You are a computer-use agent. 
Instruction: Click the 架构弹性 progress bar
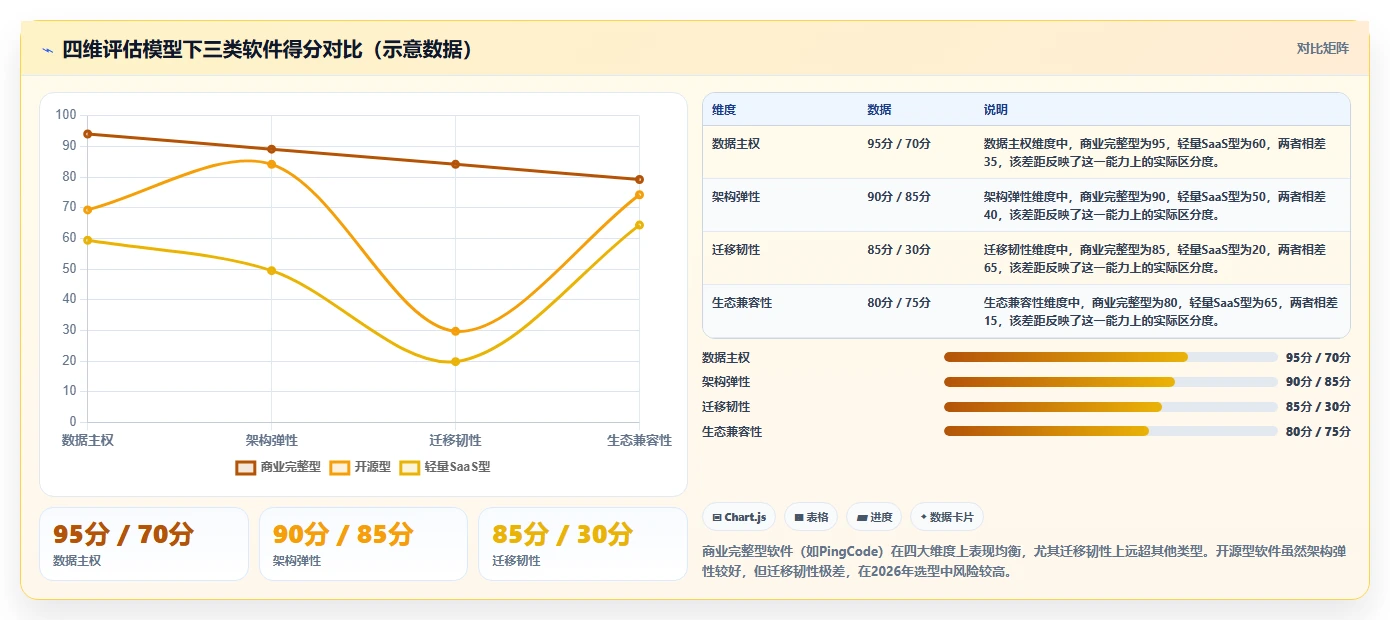(1111, 382)
